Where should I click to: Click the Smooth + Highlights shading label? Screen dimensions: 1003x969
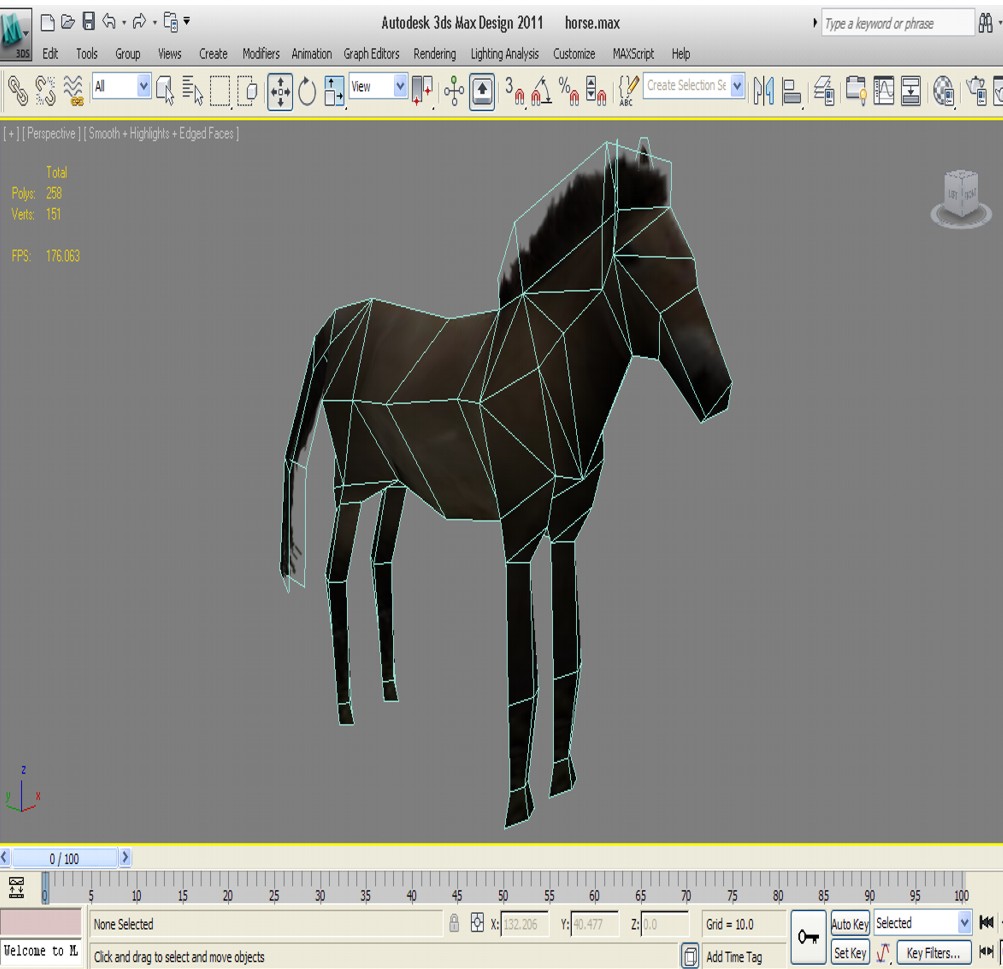[161, 134]
